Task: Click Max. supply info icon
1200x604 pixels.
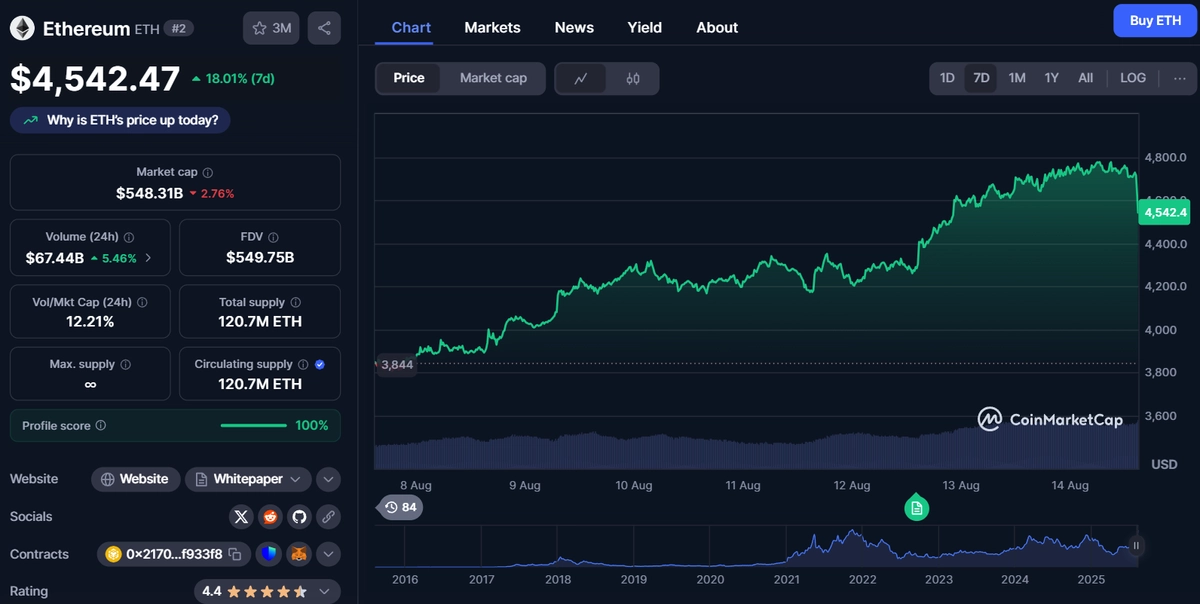Action: click(125, 364)
